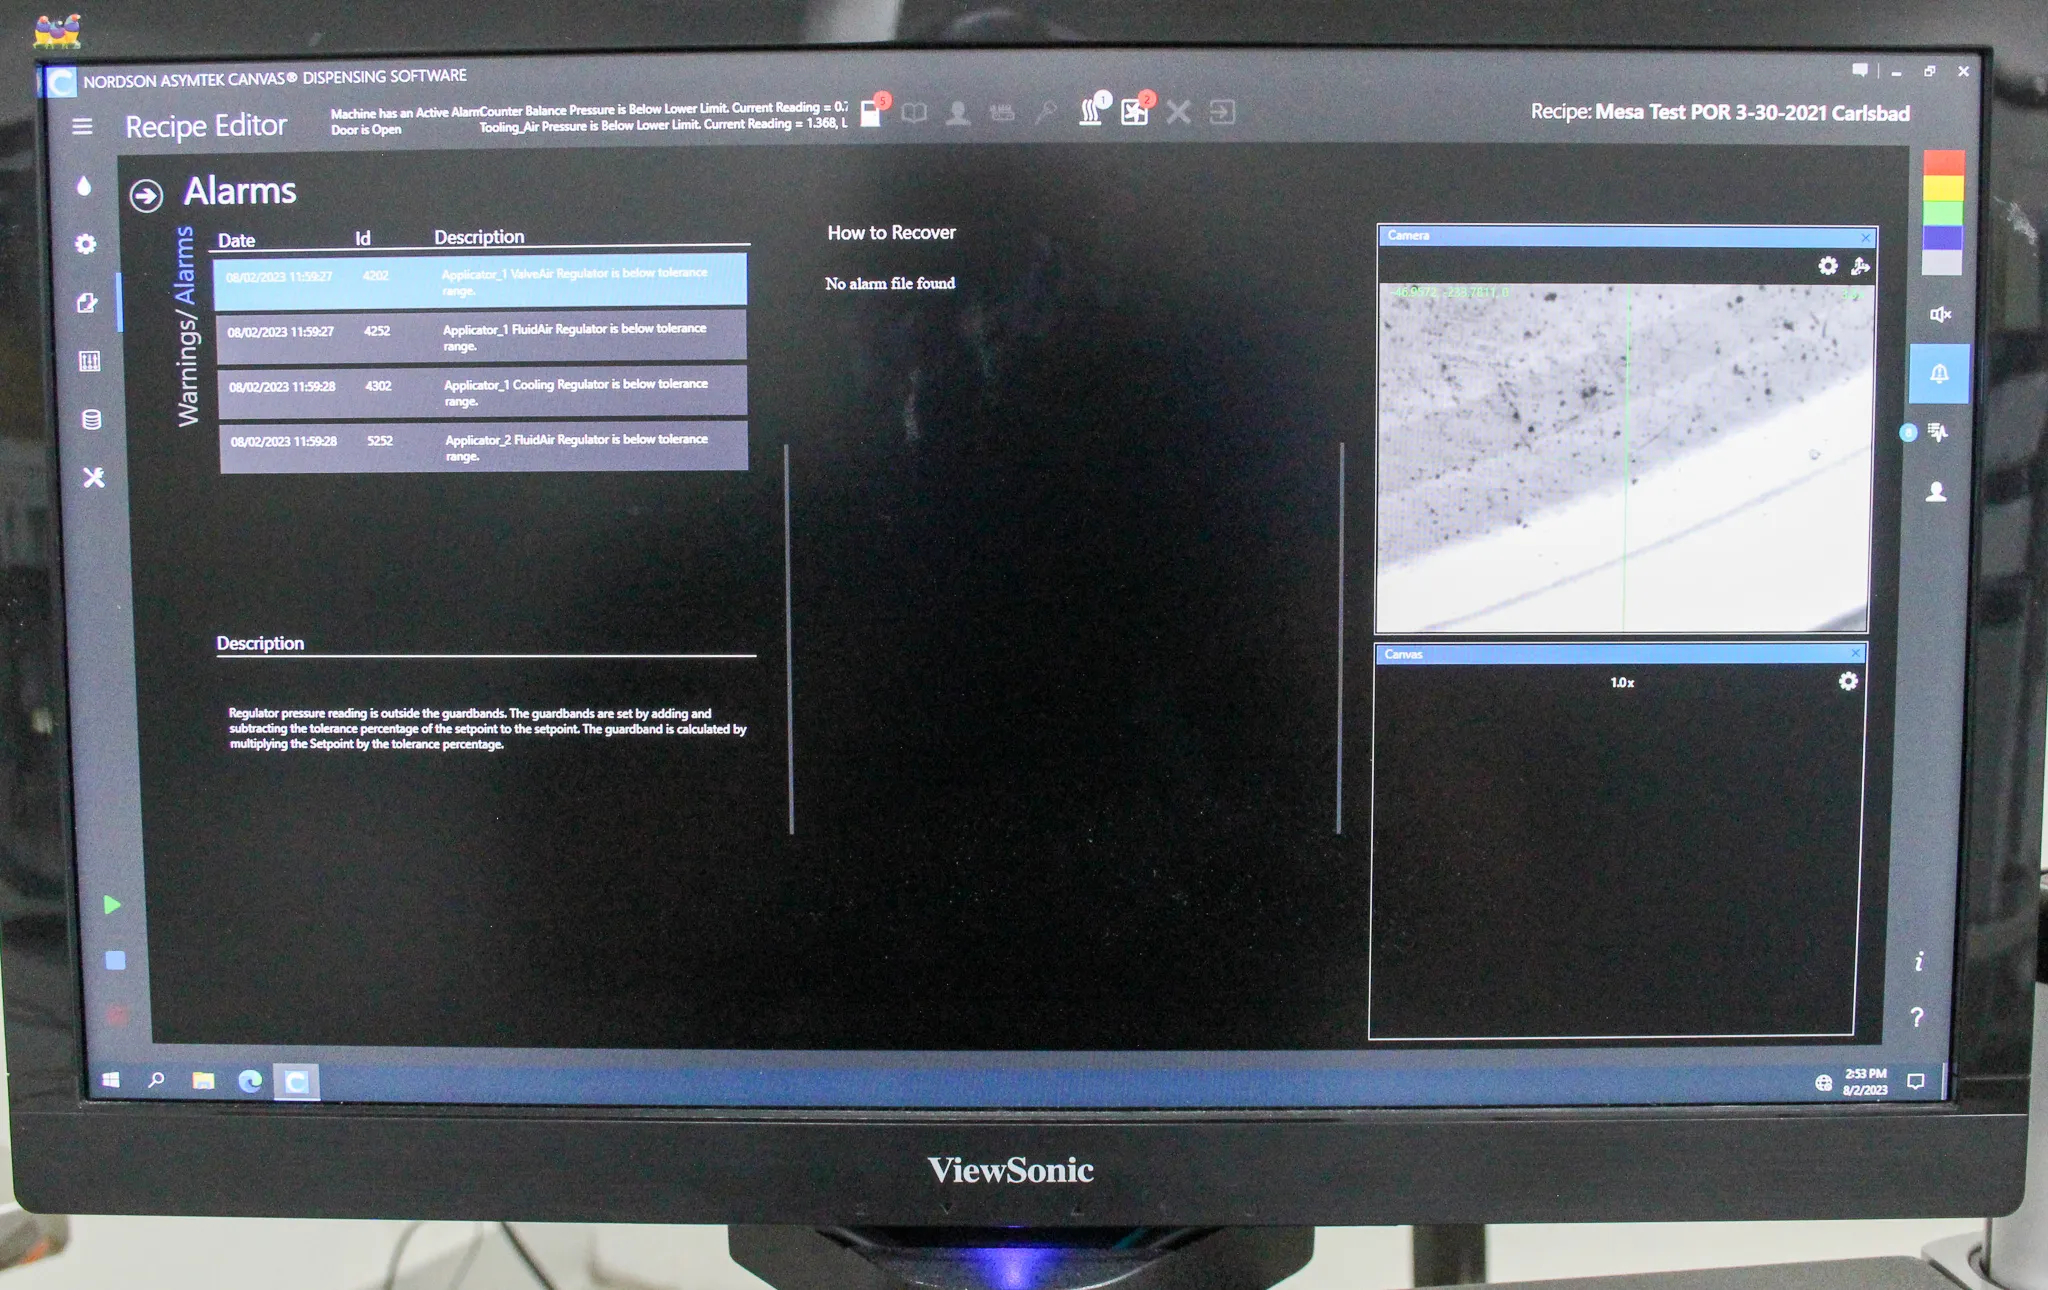The height and width of the screenshot is (1290, 2048).
Task: Open the door status icon with badge 5
Action: 872,112
